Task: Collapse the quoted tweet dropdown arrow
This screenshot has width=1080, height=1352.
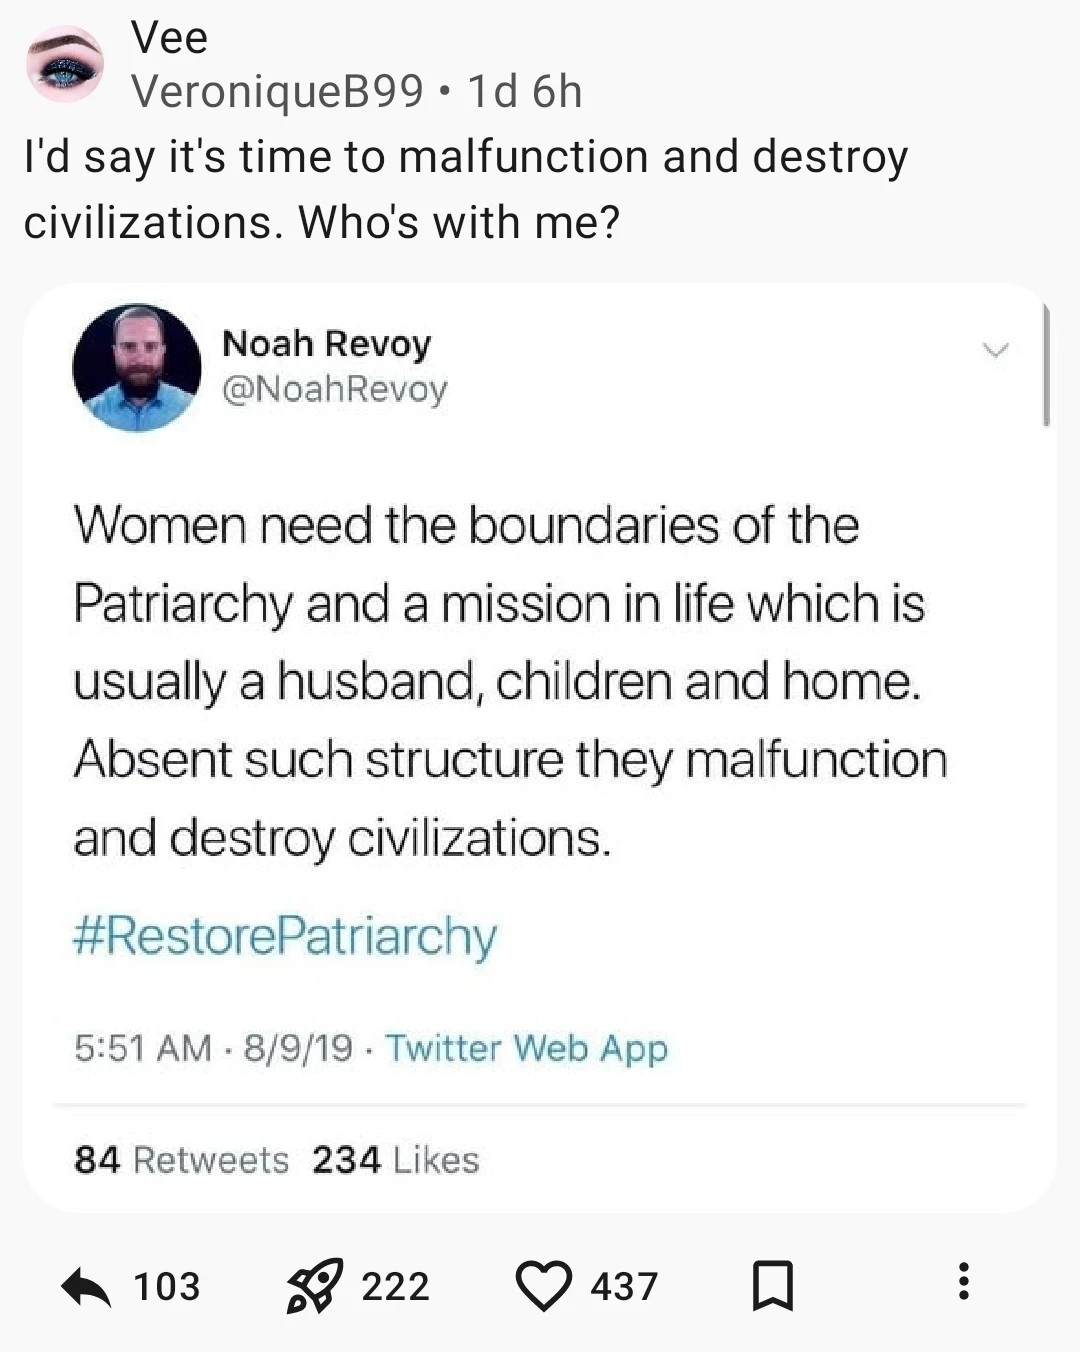Action: pyautogui.click(x=995, y=351)
